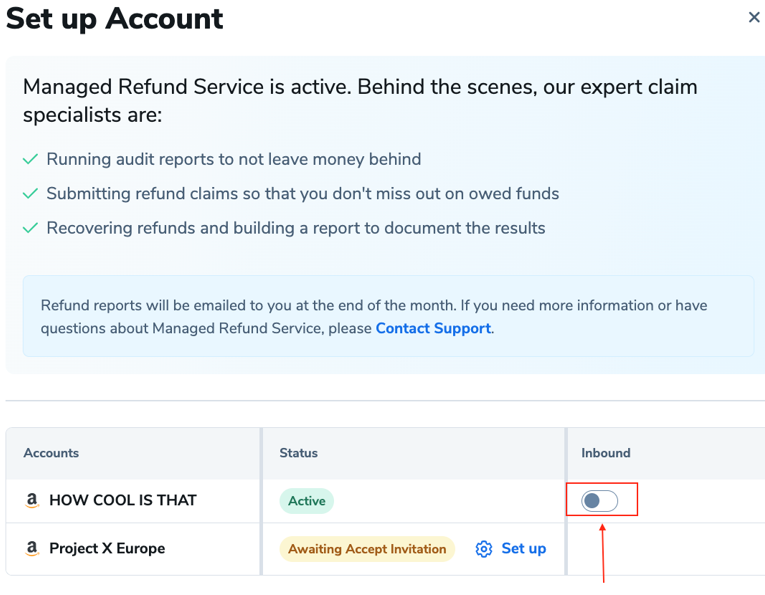This screenshot has width=765, height=595.
Task: Click the Refund reports info notice box
Action: pyautogui.click(x=388, y=316)
